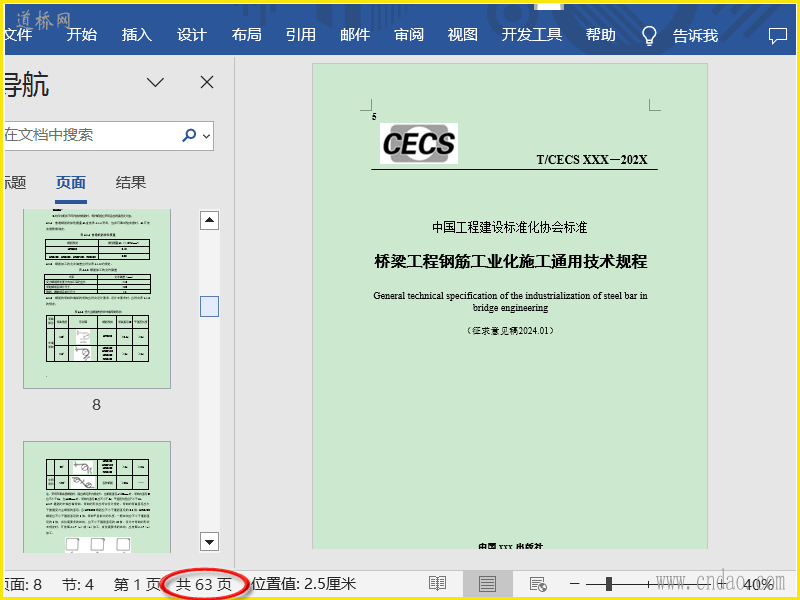Viewport: 800px width, 600px height.
Task: Click the text 中国工程建设标准化协会标准
Action: point(510,227)
